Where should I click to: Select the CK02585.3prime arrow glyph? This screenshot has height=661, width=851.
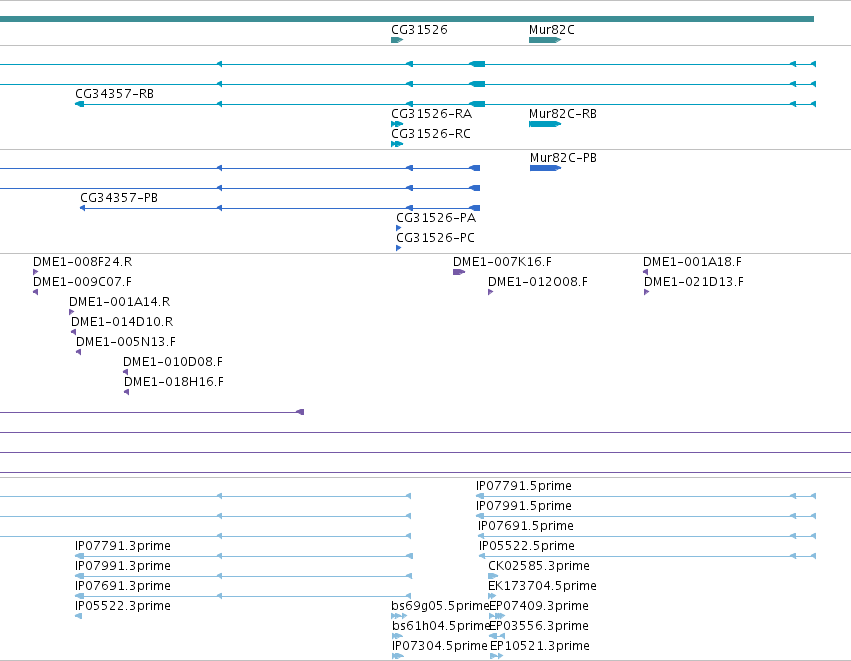(x=493, y=576)
